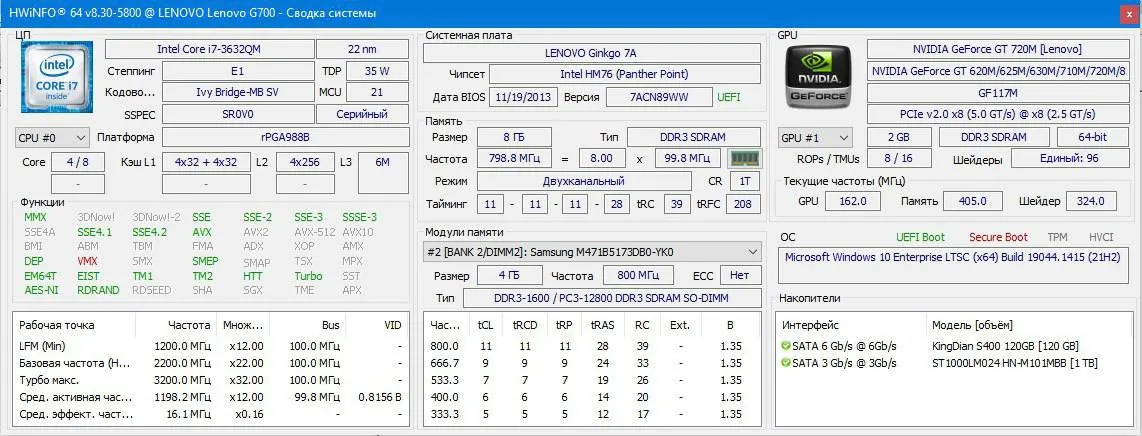Click the Intel Core i7-3632QM processor name field
The width and height of the screenshot is (1142, 436).
click(x=209, y=49)
